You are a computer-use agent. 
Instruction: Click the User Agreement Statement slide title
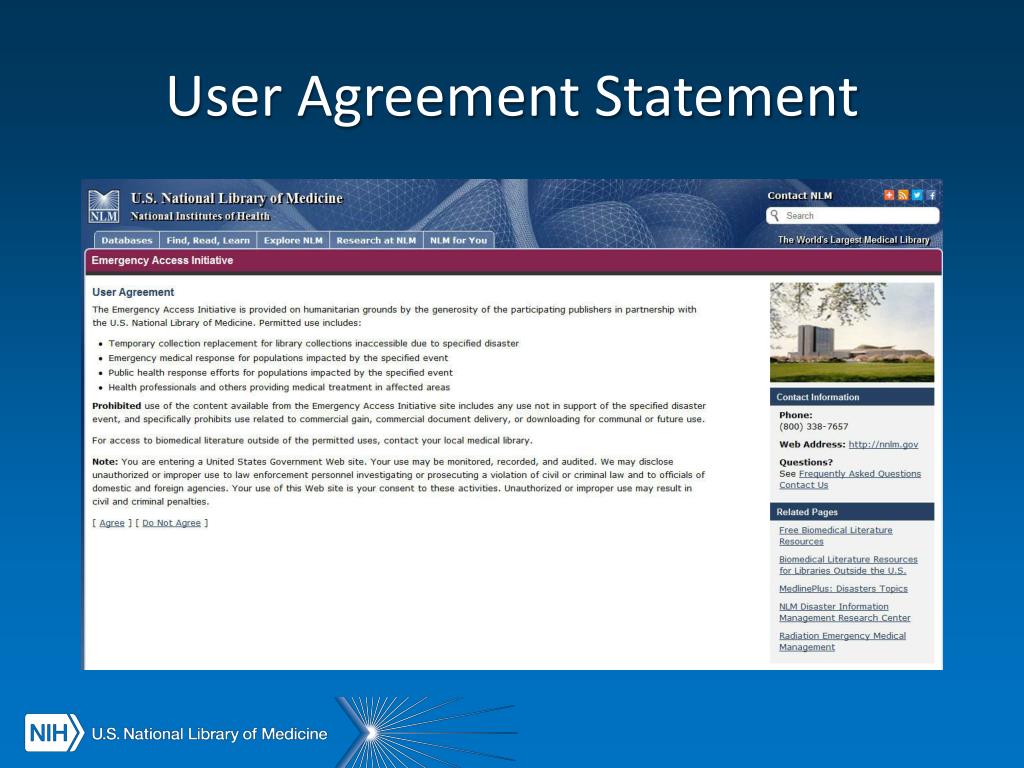click(x=513, y=97)
